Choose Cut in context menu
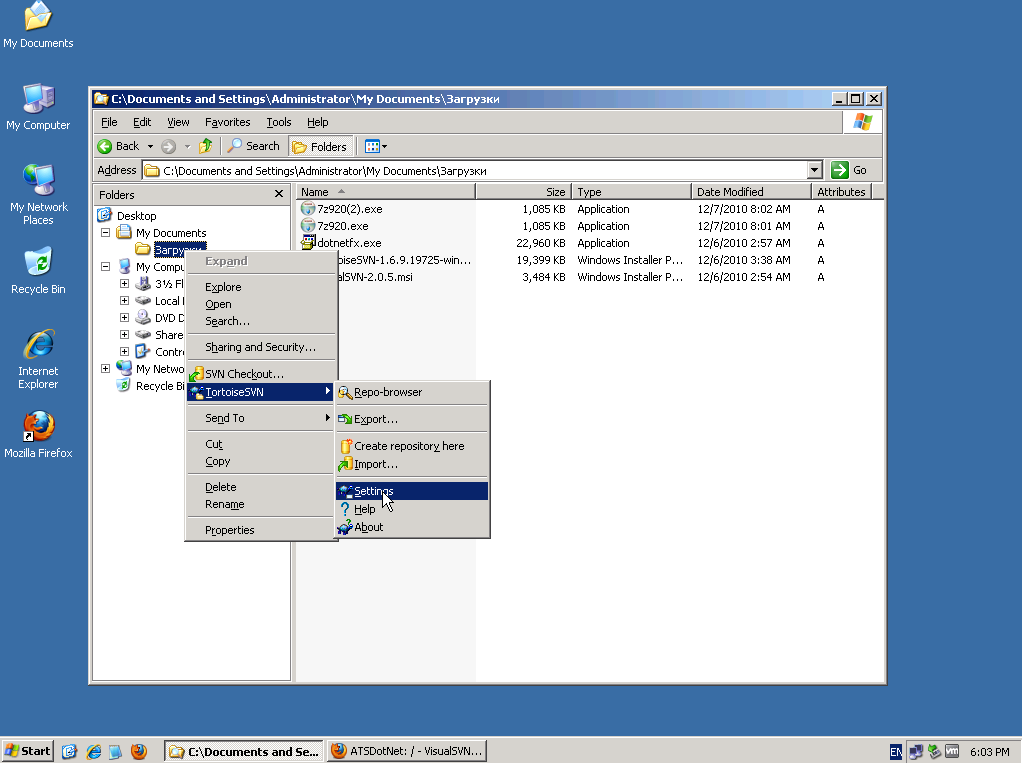The height and width of the screenshot is (763, 1022). [x=261, y=444]
